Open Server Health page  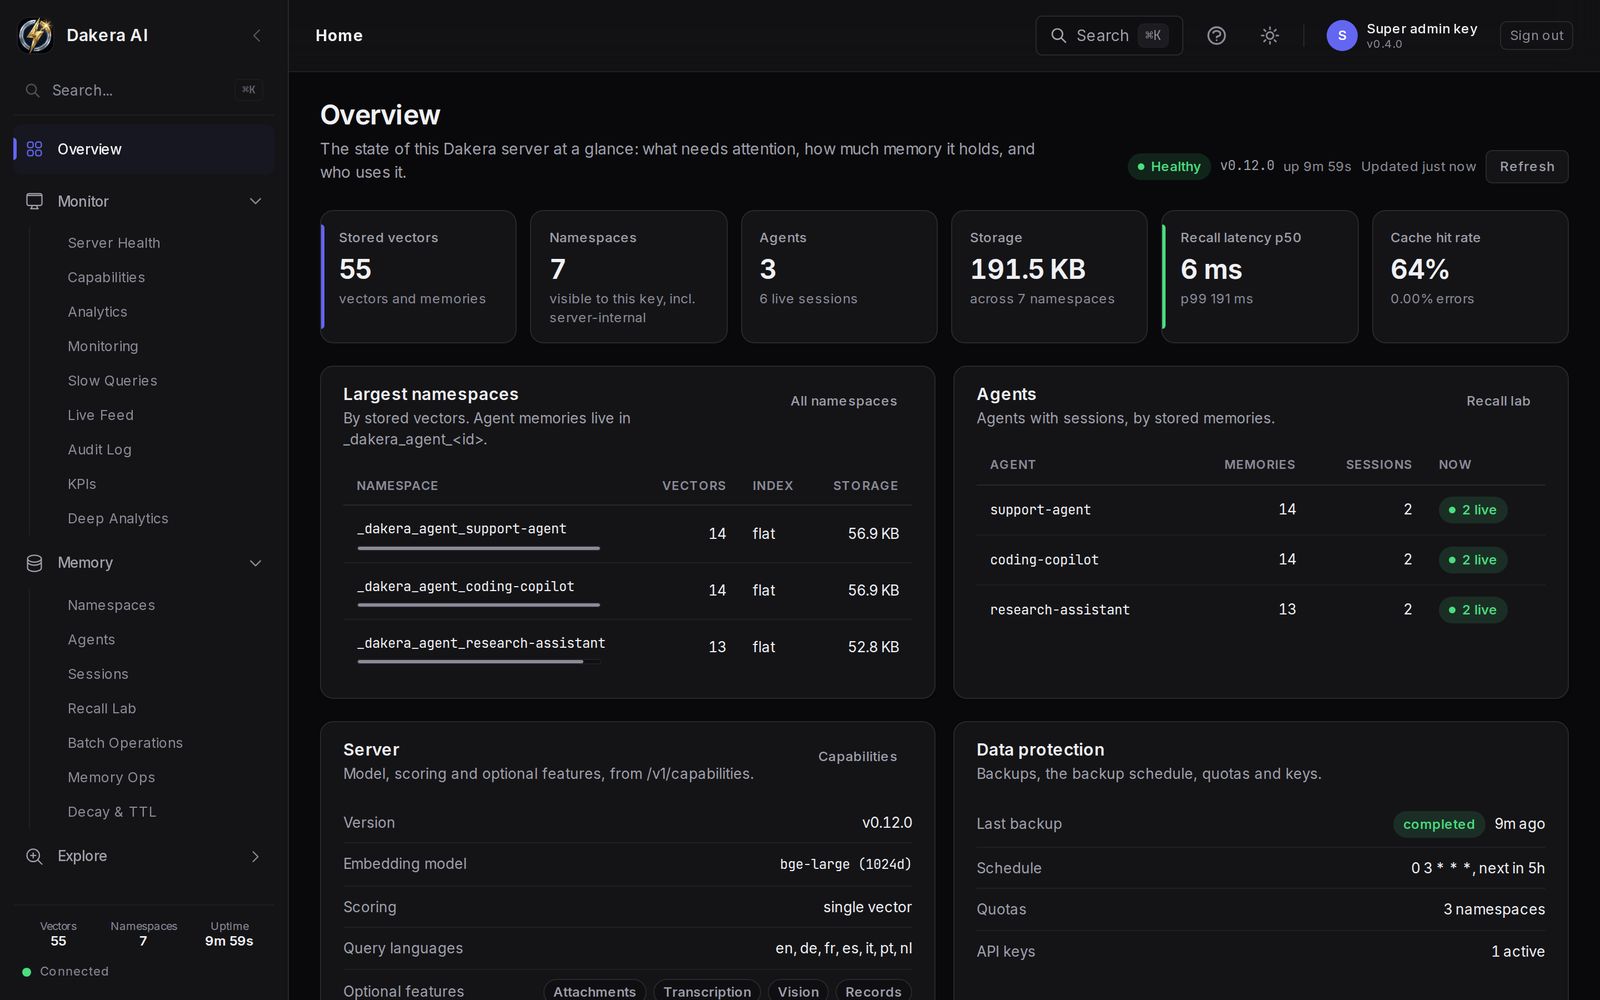point(114,243)
